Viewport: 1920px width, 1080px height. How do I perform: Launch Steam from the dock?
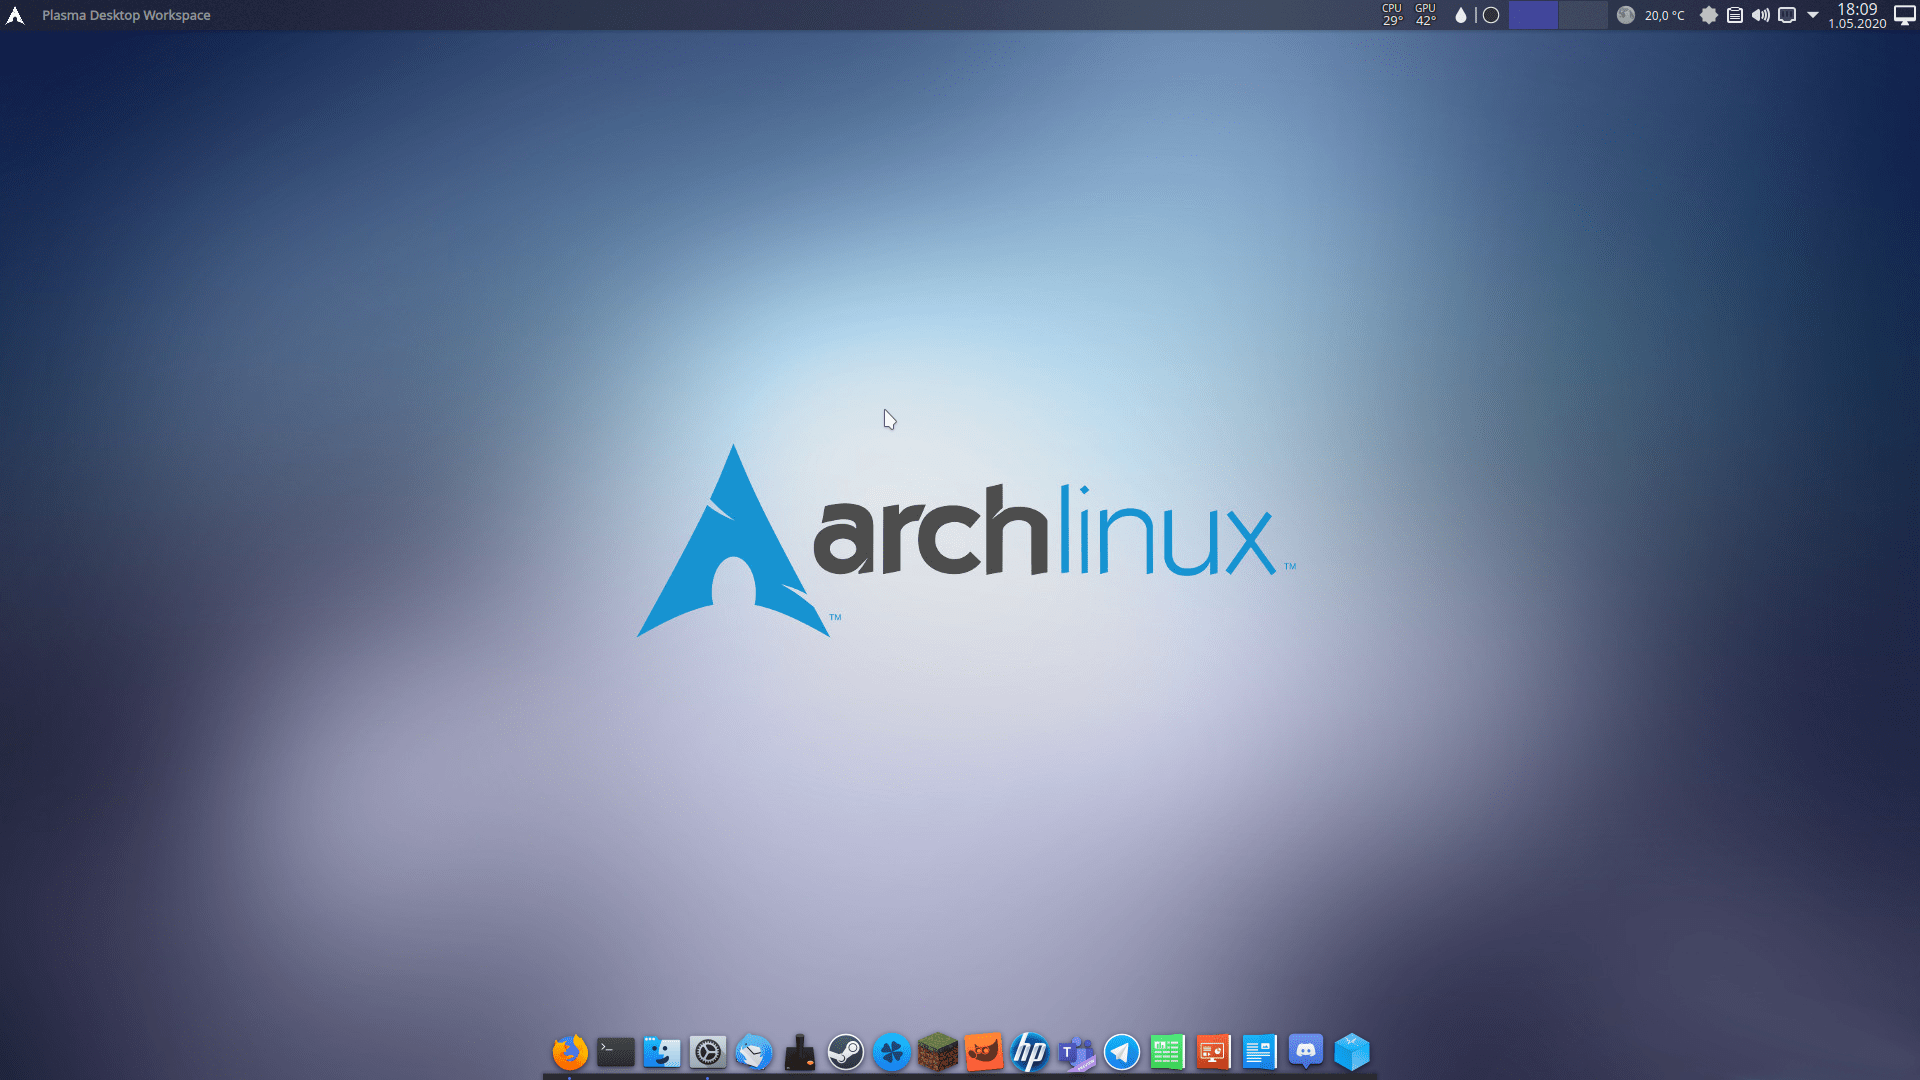(x=846, y=1052)
